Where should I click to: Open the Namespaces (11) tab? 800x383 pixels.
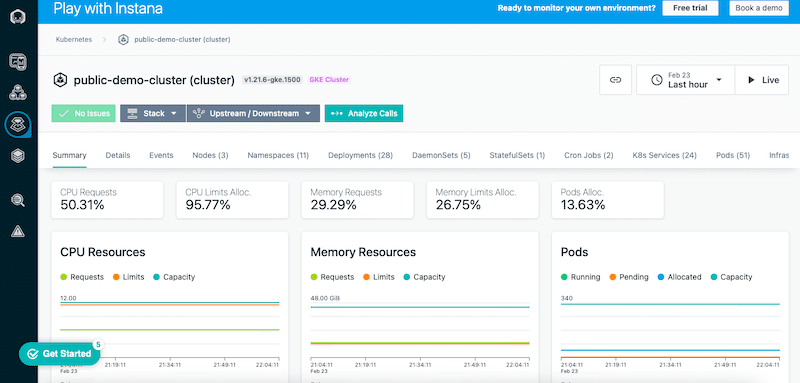278,155
